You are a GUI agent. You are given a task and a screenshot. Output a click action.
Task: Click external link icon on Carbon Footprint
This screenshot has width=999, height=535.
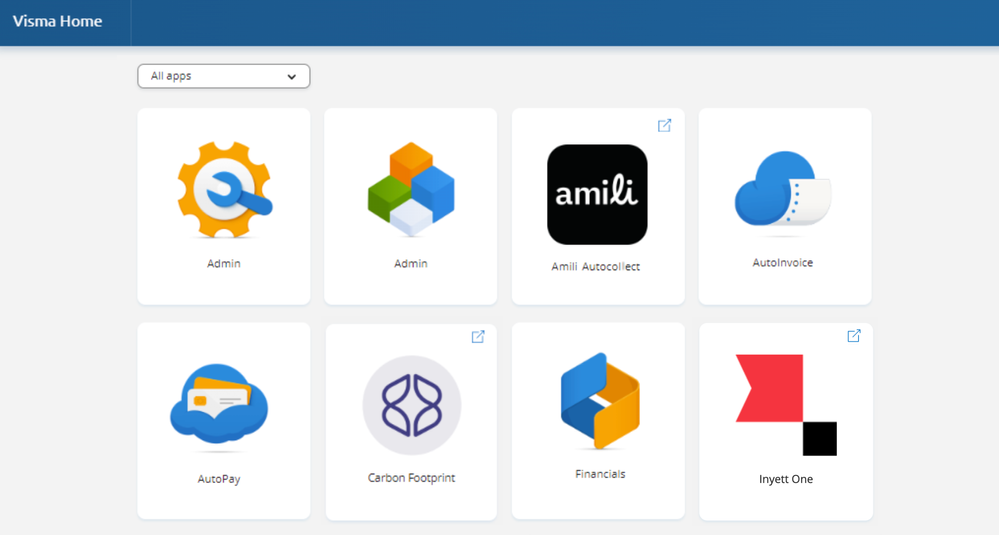(x=478, y=337)
